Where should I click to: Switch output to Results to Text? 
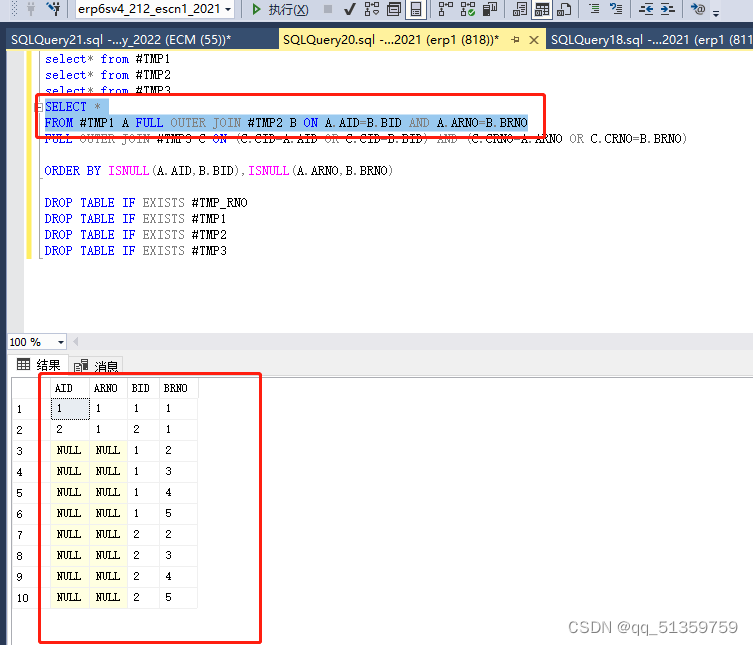[x=520, y=9]
